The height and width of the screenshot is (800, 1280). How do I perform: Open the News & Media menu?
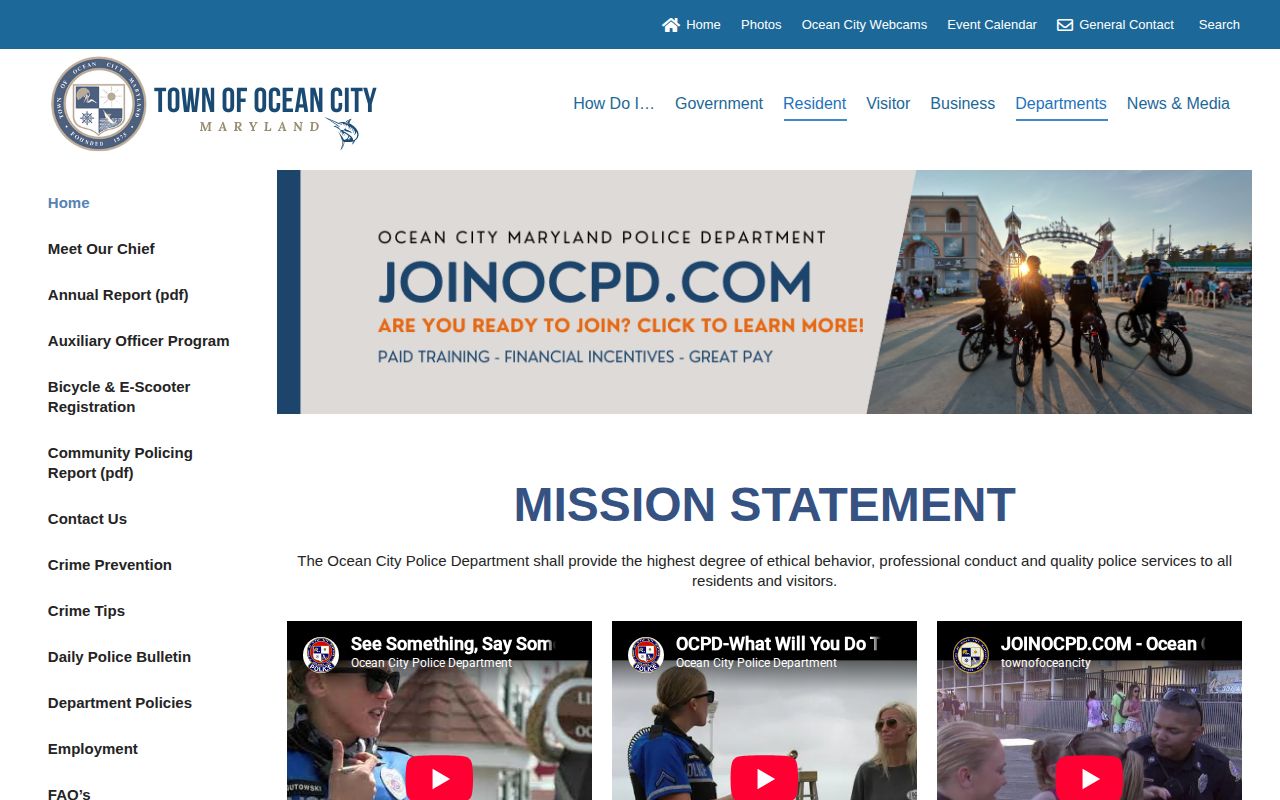click(x=1178, y=103)
